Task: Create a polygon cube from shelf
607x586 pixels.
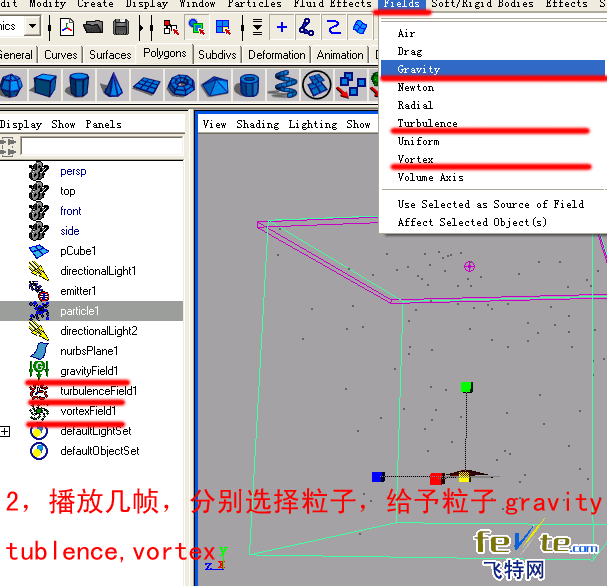Action: coord(45,85)
